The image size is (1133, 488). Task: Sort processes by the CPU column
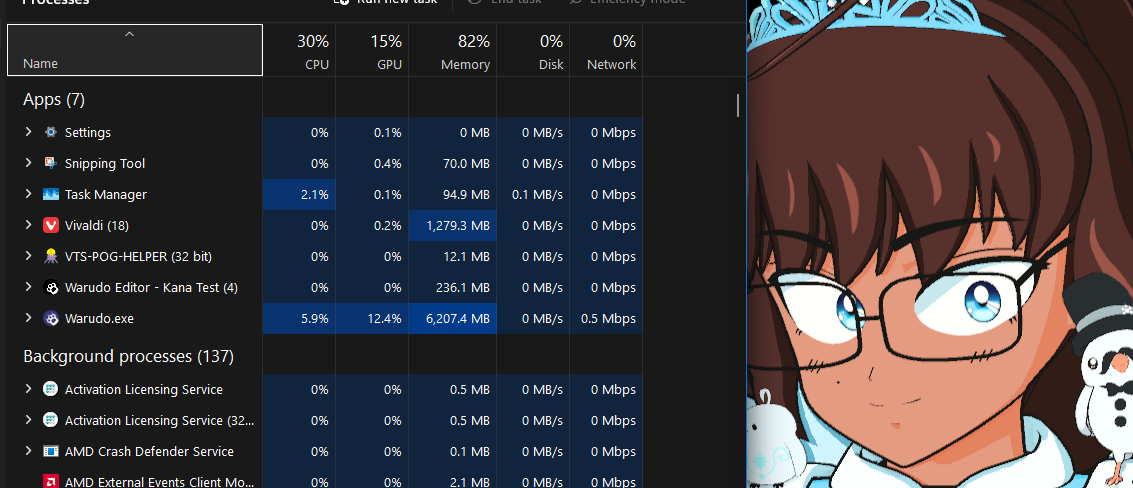pos(299,52)
